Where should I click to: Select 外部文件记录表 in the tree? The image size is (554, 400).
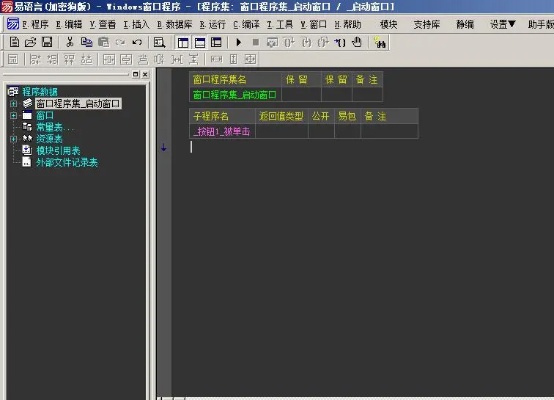pyautogui.click(x=67, y=162)
